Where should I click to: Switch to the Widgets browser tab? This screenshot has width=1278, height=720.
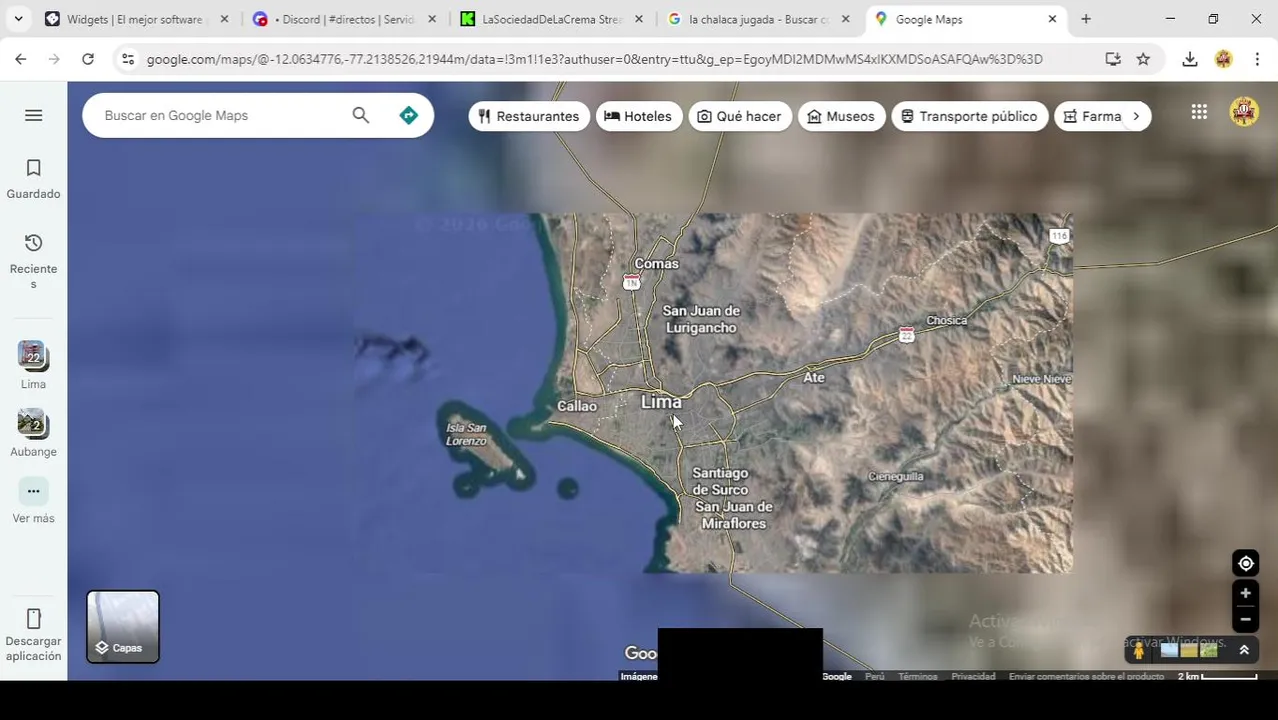(135, 19)
